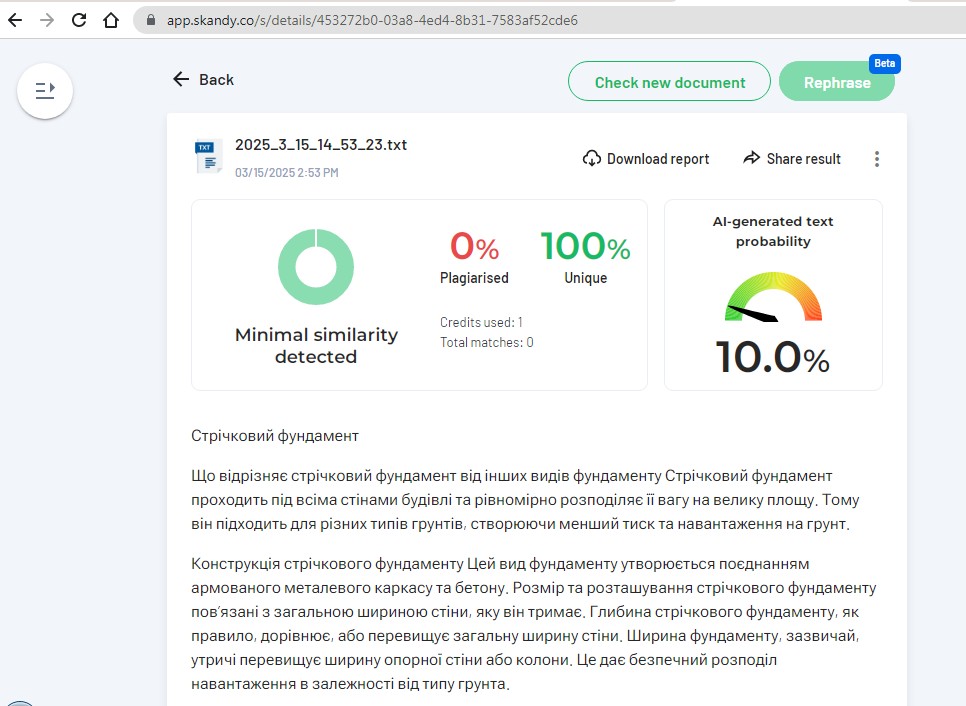Click the Download report cloud icon
This screenshot has width=966, height=706.
(x=591, y=158)
